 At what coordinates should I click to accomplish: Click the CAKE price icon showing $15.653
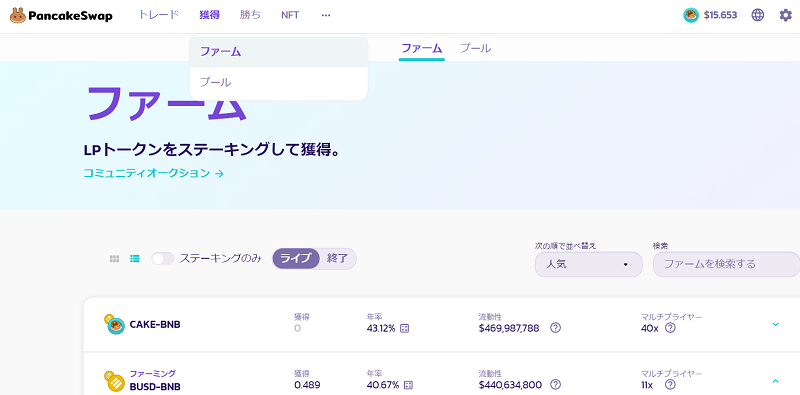click(691, 15)
